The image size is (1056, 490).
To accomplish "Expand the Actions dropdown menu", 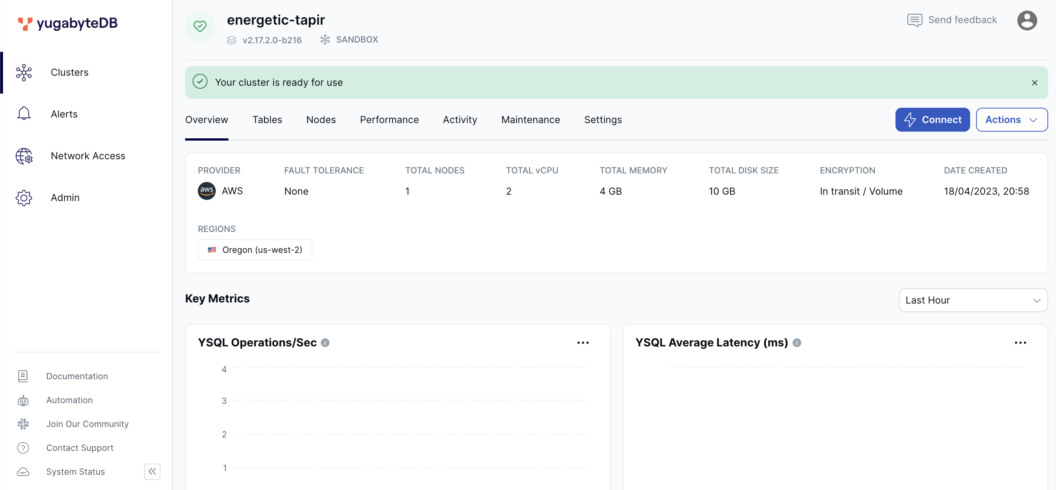I will pos(1011,120).
